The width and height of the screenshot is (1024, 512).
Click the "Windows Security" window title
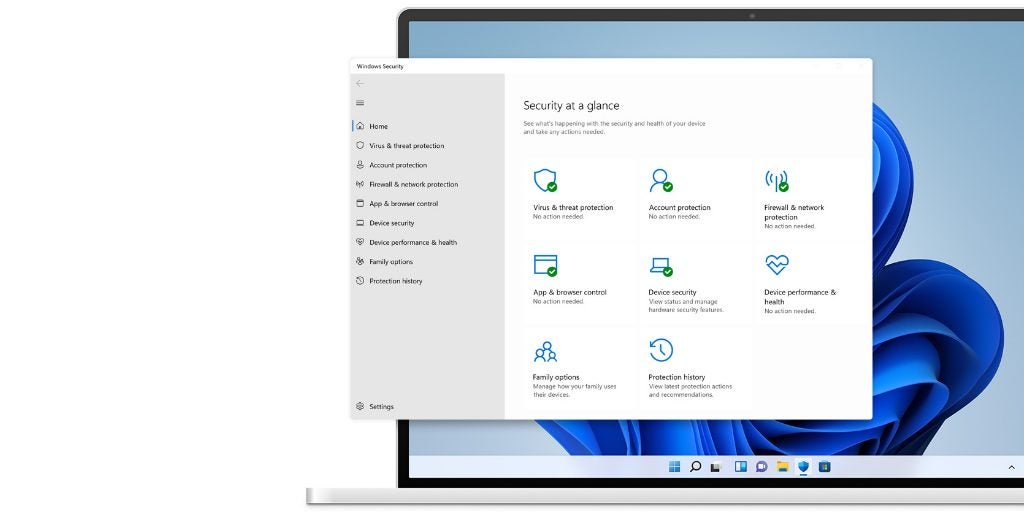pos(380,67)
